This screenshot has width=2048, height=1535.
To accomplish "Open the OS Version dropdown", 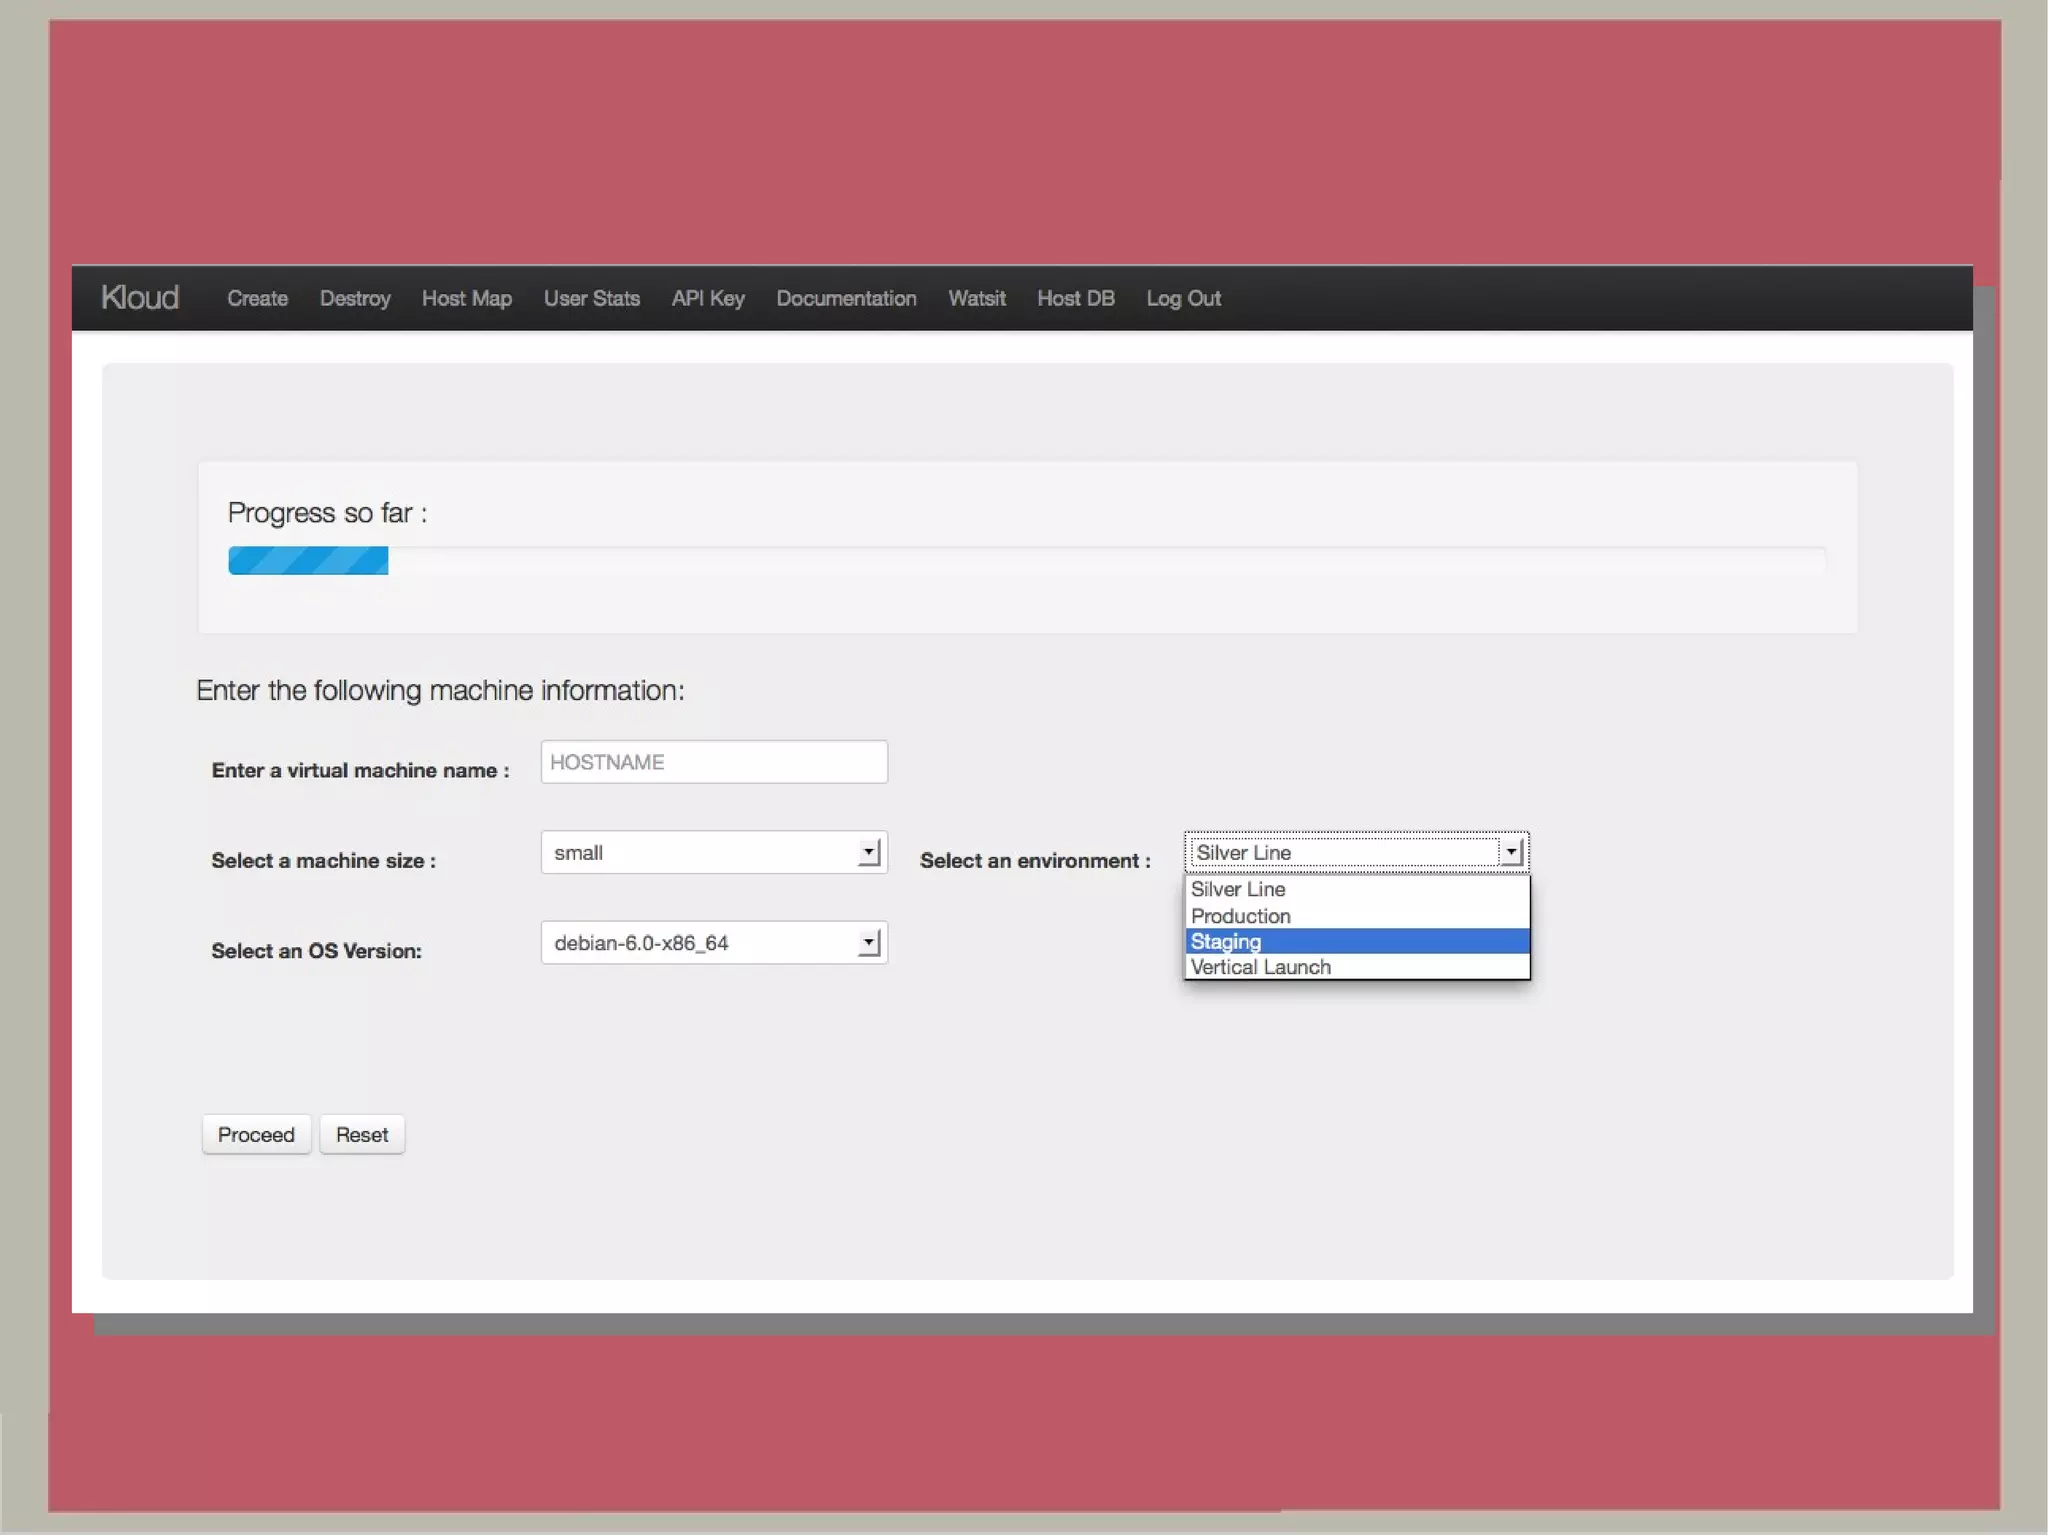I will [x=713, y=942].
